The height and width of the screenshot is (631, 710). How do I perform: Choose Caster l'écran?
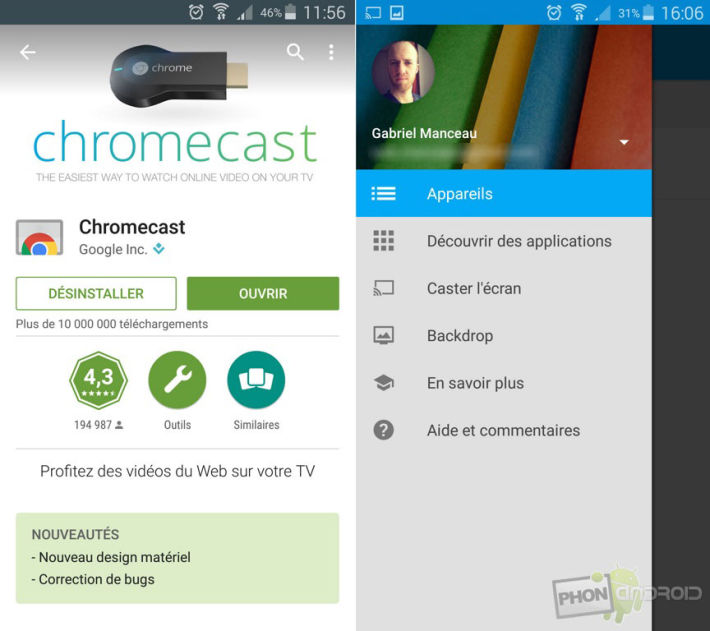(504, 288)
